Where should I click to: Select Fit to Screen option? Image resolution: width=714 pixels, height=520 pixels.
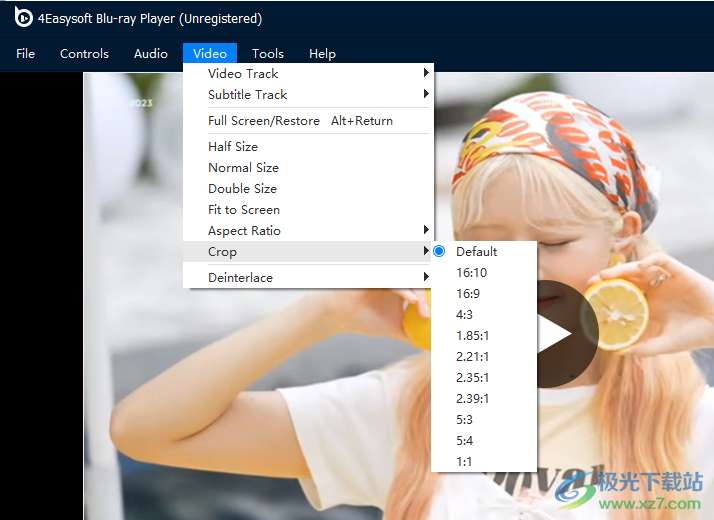coord(308,209)
